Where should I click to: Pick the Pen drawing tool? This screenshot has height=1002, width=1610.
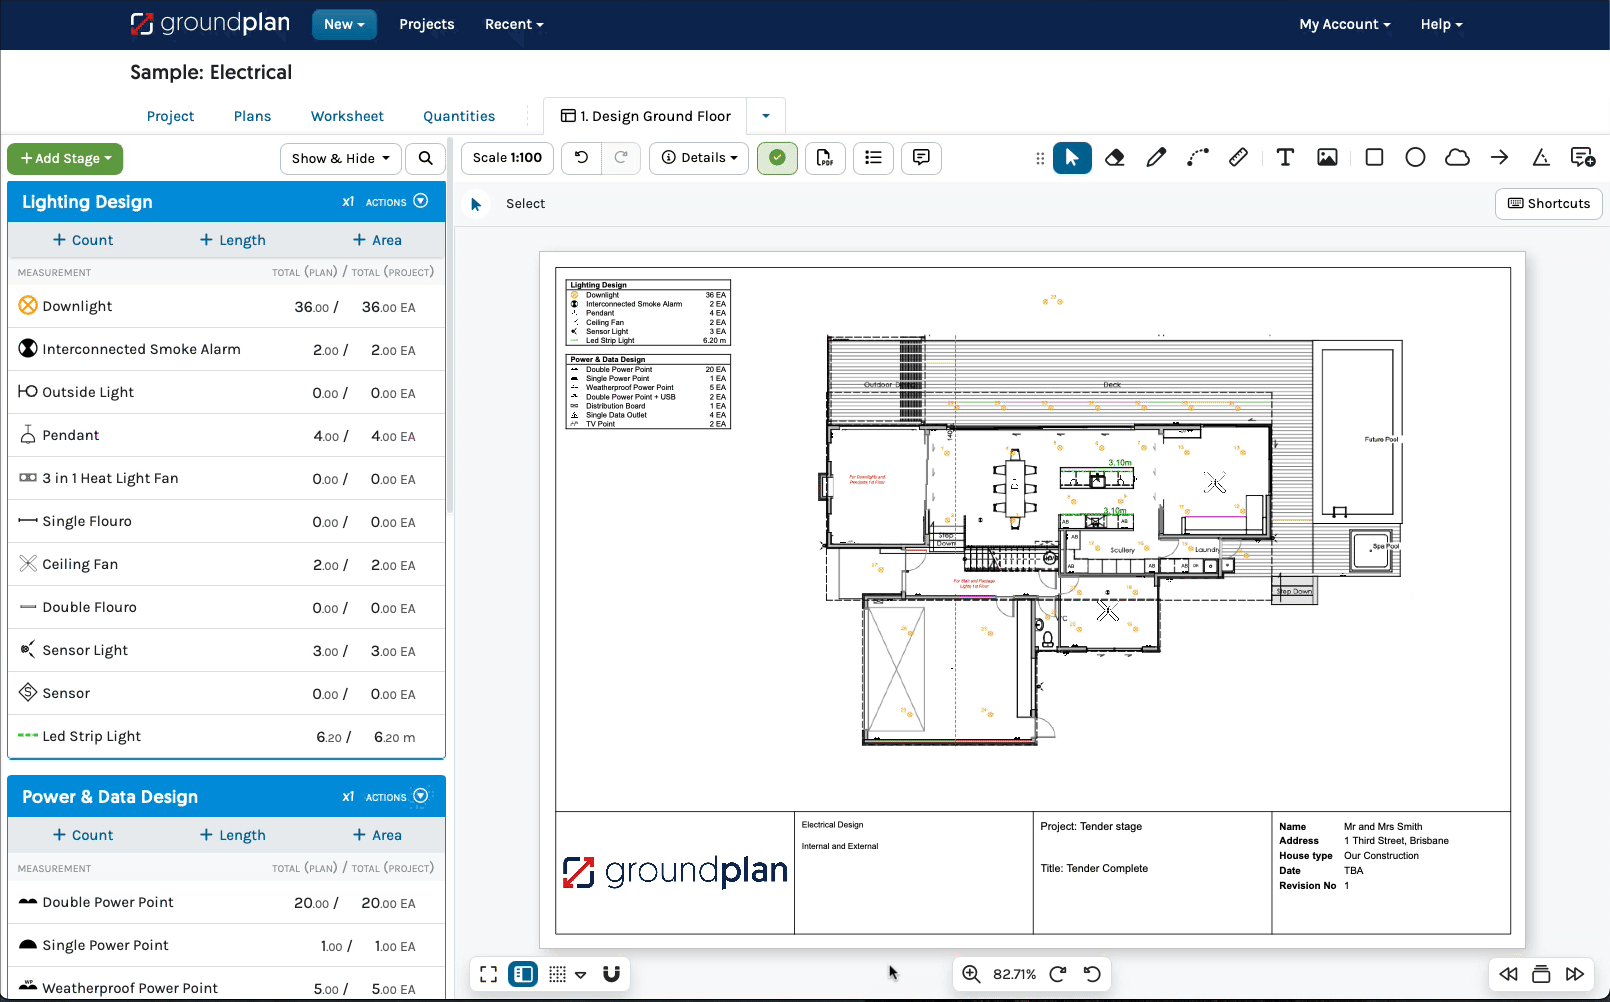point(1156,158)
